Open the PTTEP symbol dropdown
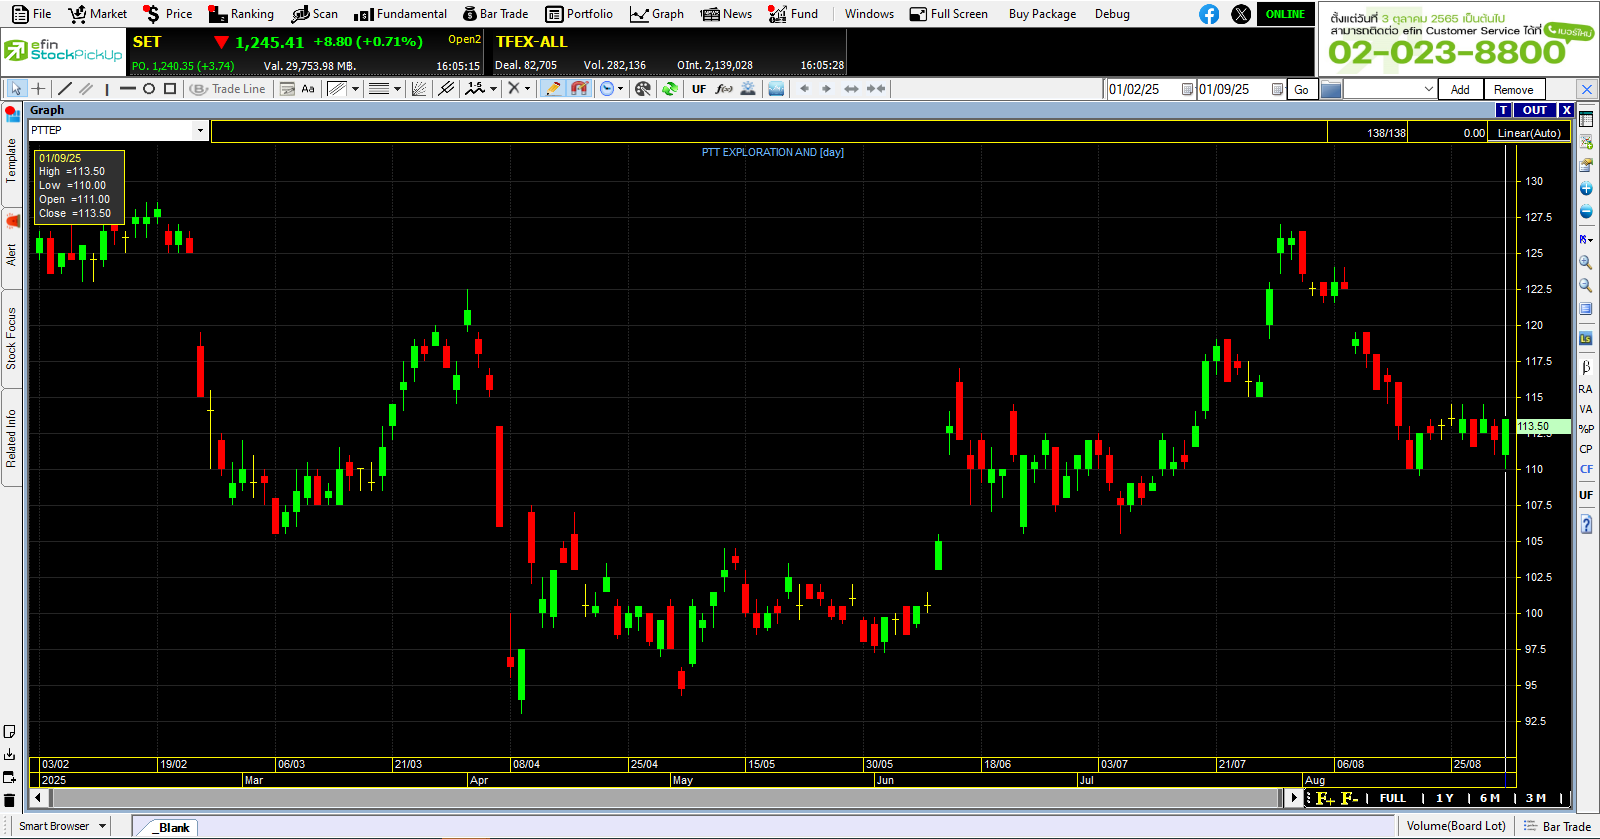 [200, 130]
